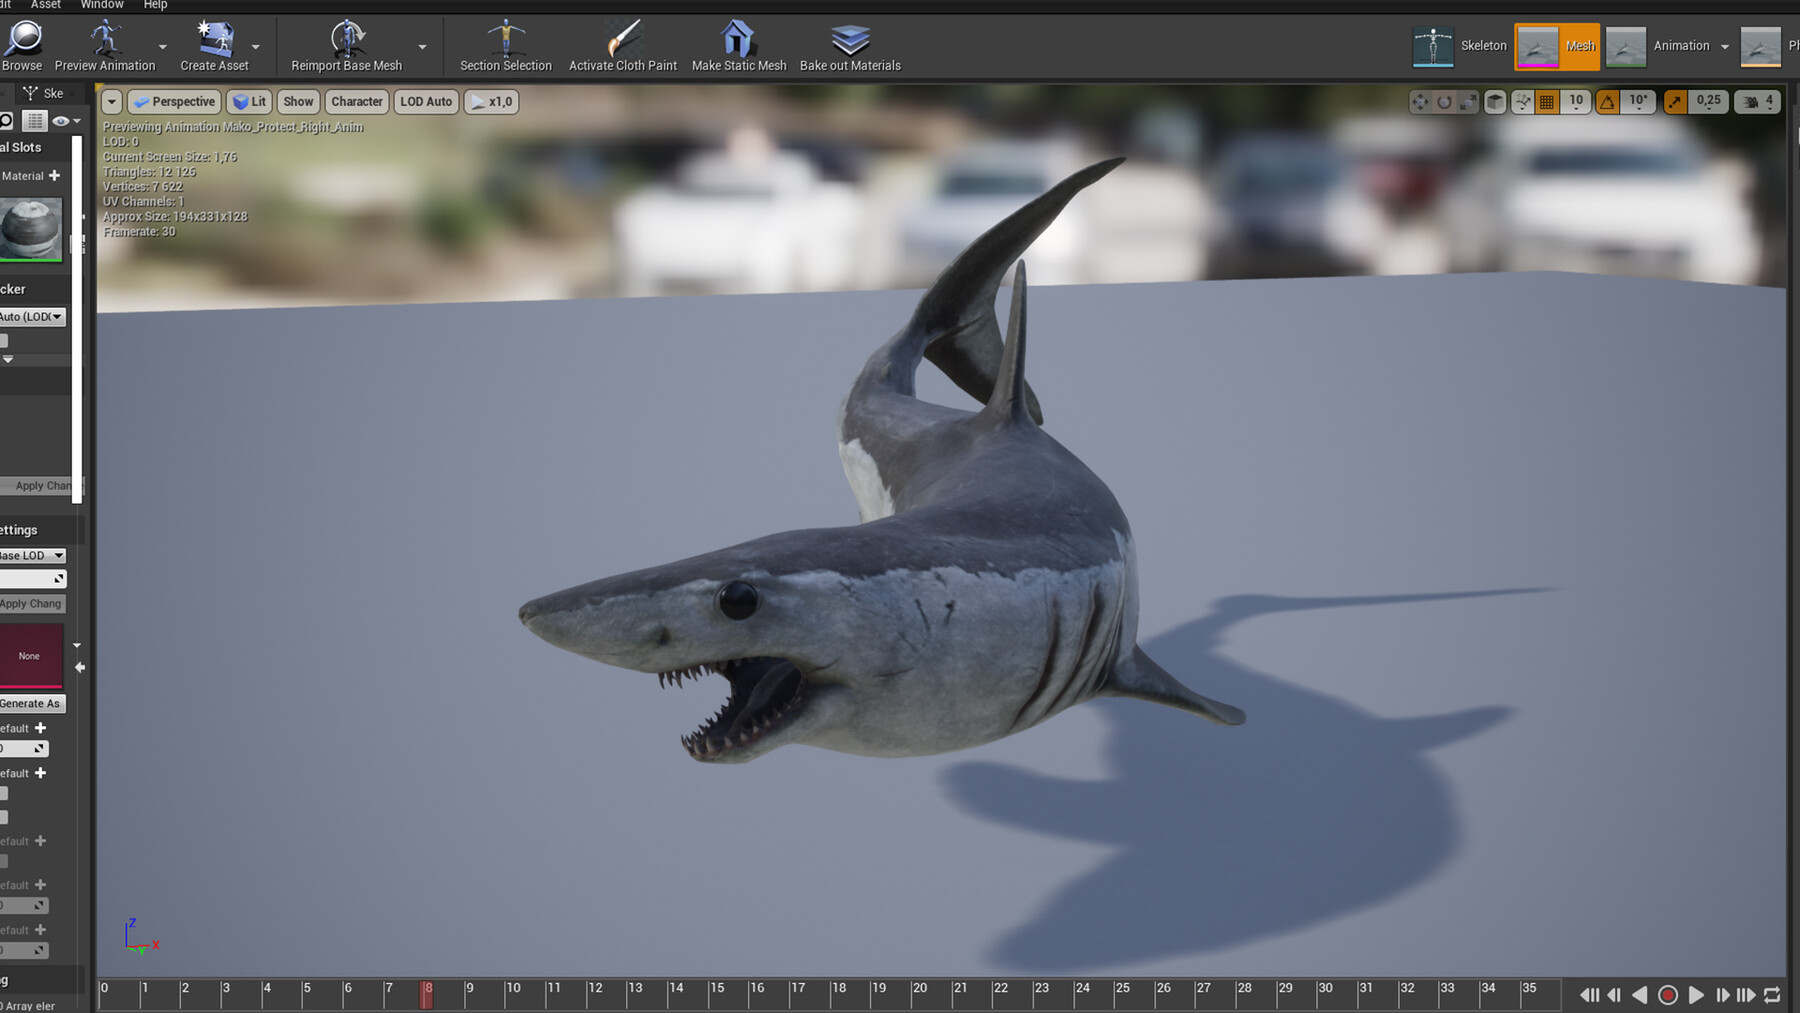Click the record button on playback bar
This screenshot has height=1013, width=1800.
[1667, 995]
